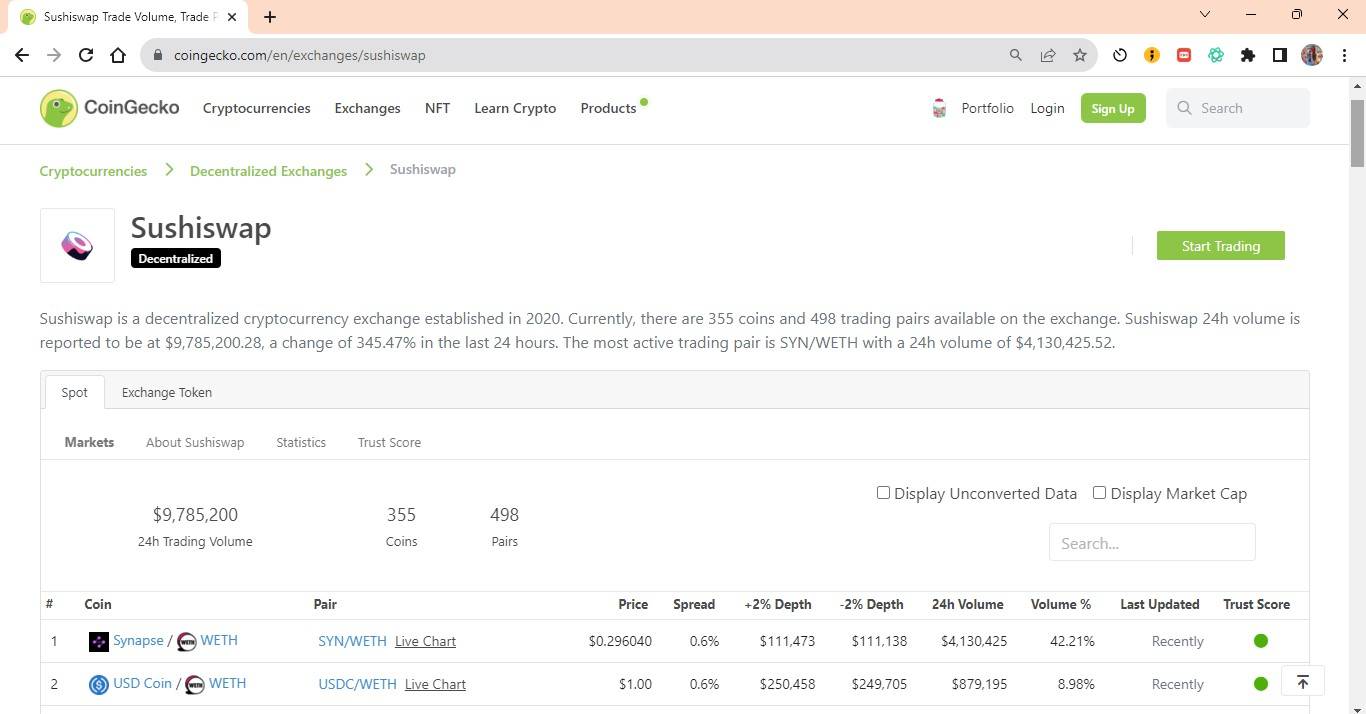
Task: Toggle the browser side panel
Action: click(1279, 55)
